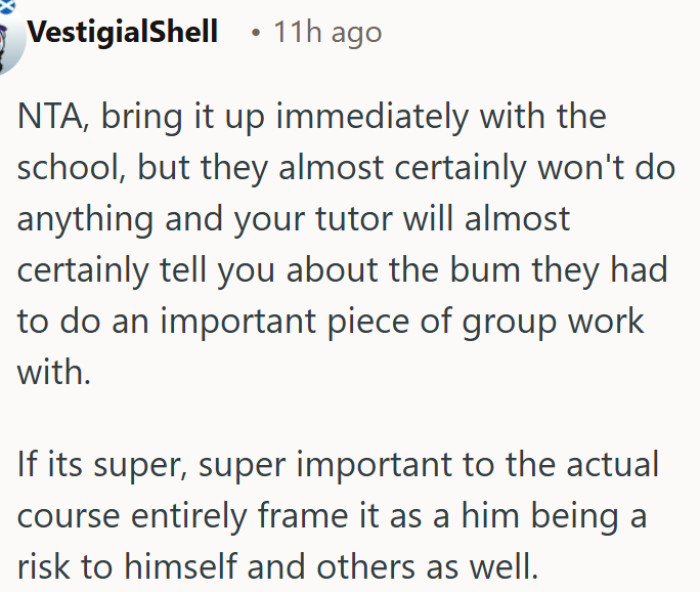Click the word 'with.' ending the first paragraph
700x592 pixels.
52,374
